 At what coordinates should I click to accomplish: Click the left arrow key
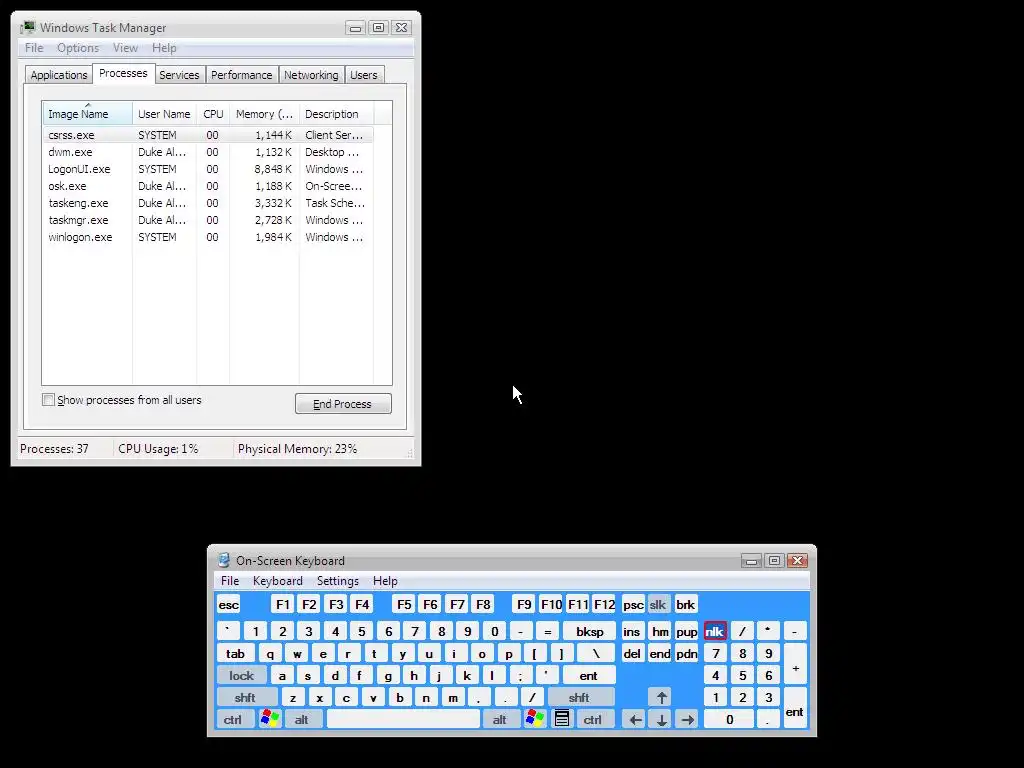coord(634,719)
